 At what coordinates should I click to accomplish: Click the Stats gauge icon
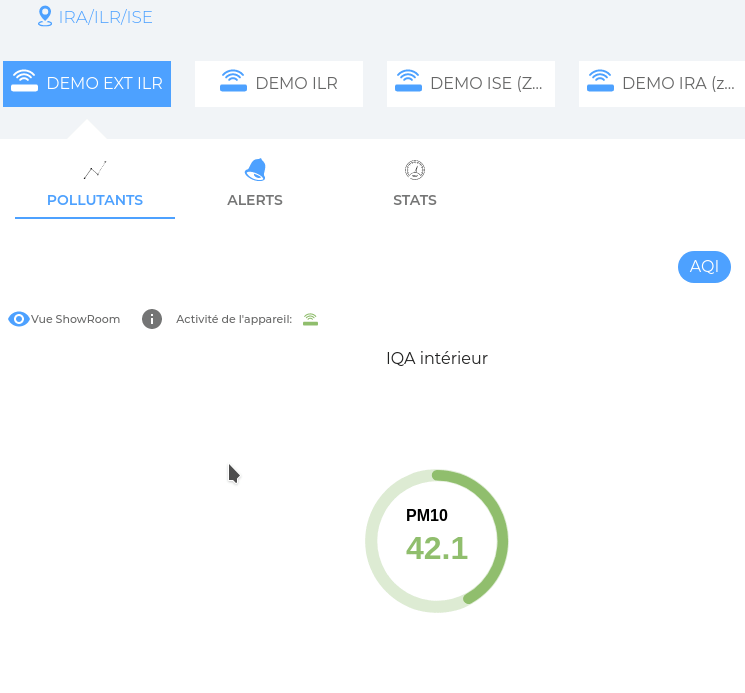click(x=415, y=170)
